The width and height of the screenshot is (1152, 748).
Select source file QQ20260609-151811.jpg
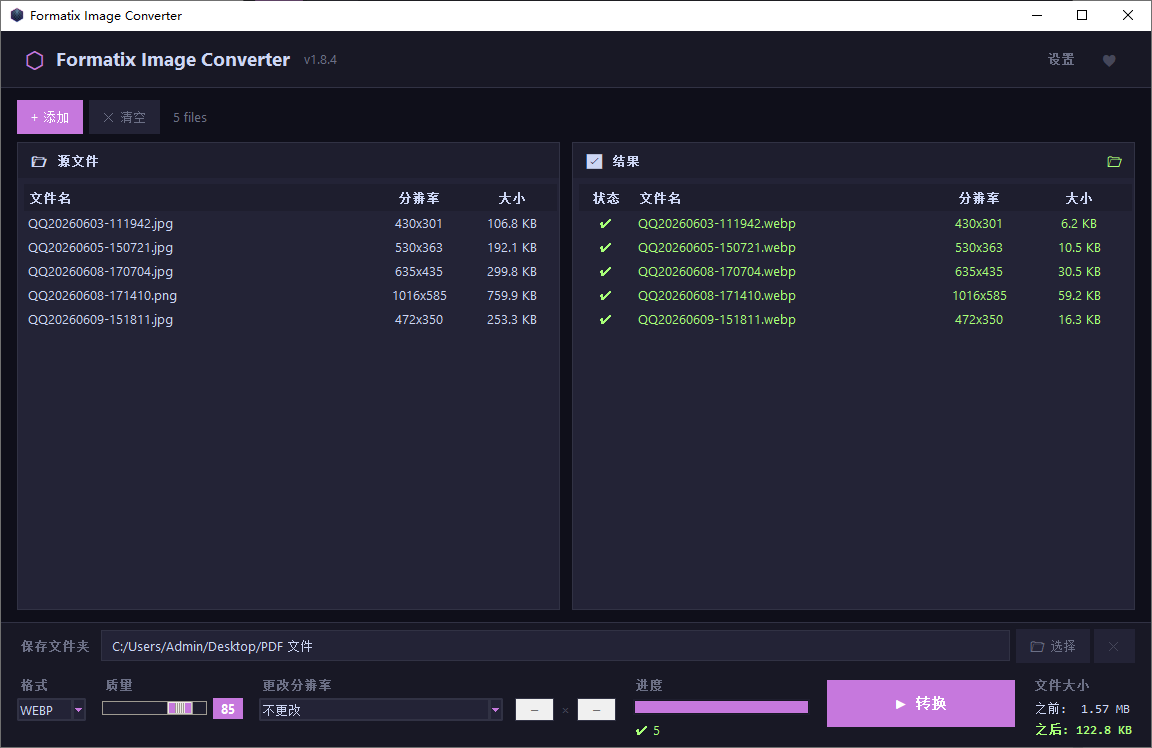[x=288, y=320]
